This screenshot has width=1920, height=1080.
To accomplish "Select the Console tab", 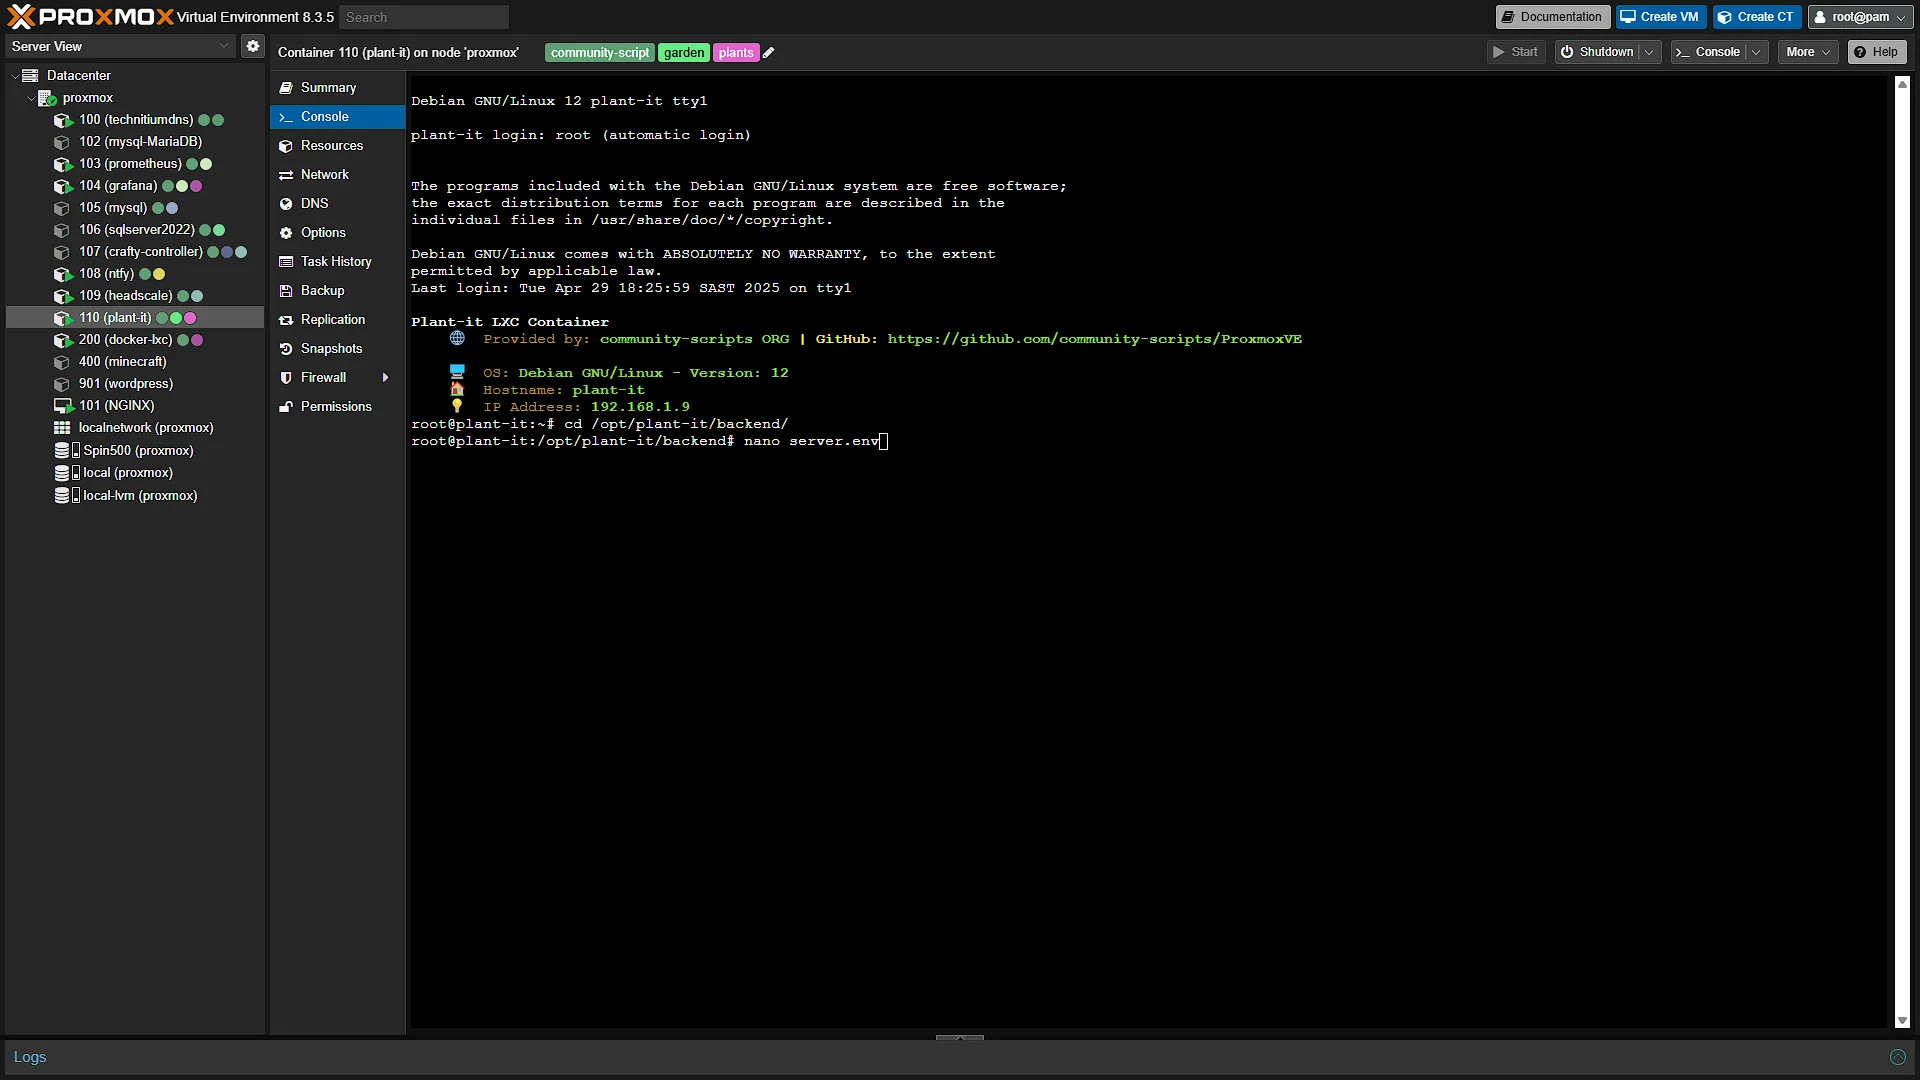I will pyautogui.click(x=337, y=117).
